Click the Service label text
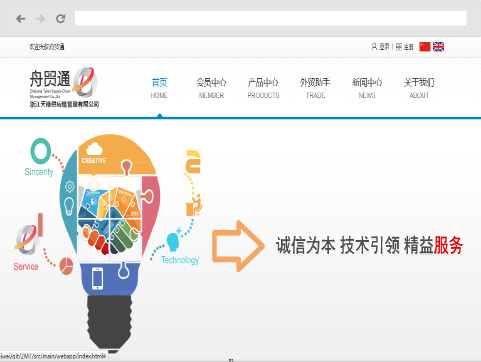Image resolution: width=481 pixels, height=362 pixels. 26,266
